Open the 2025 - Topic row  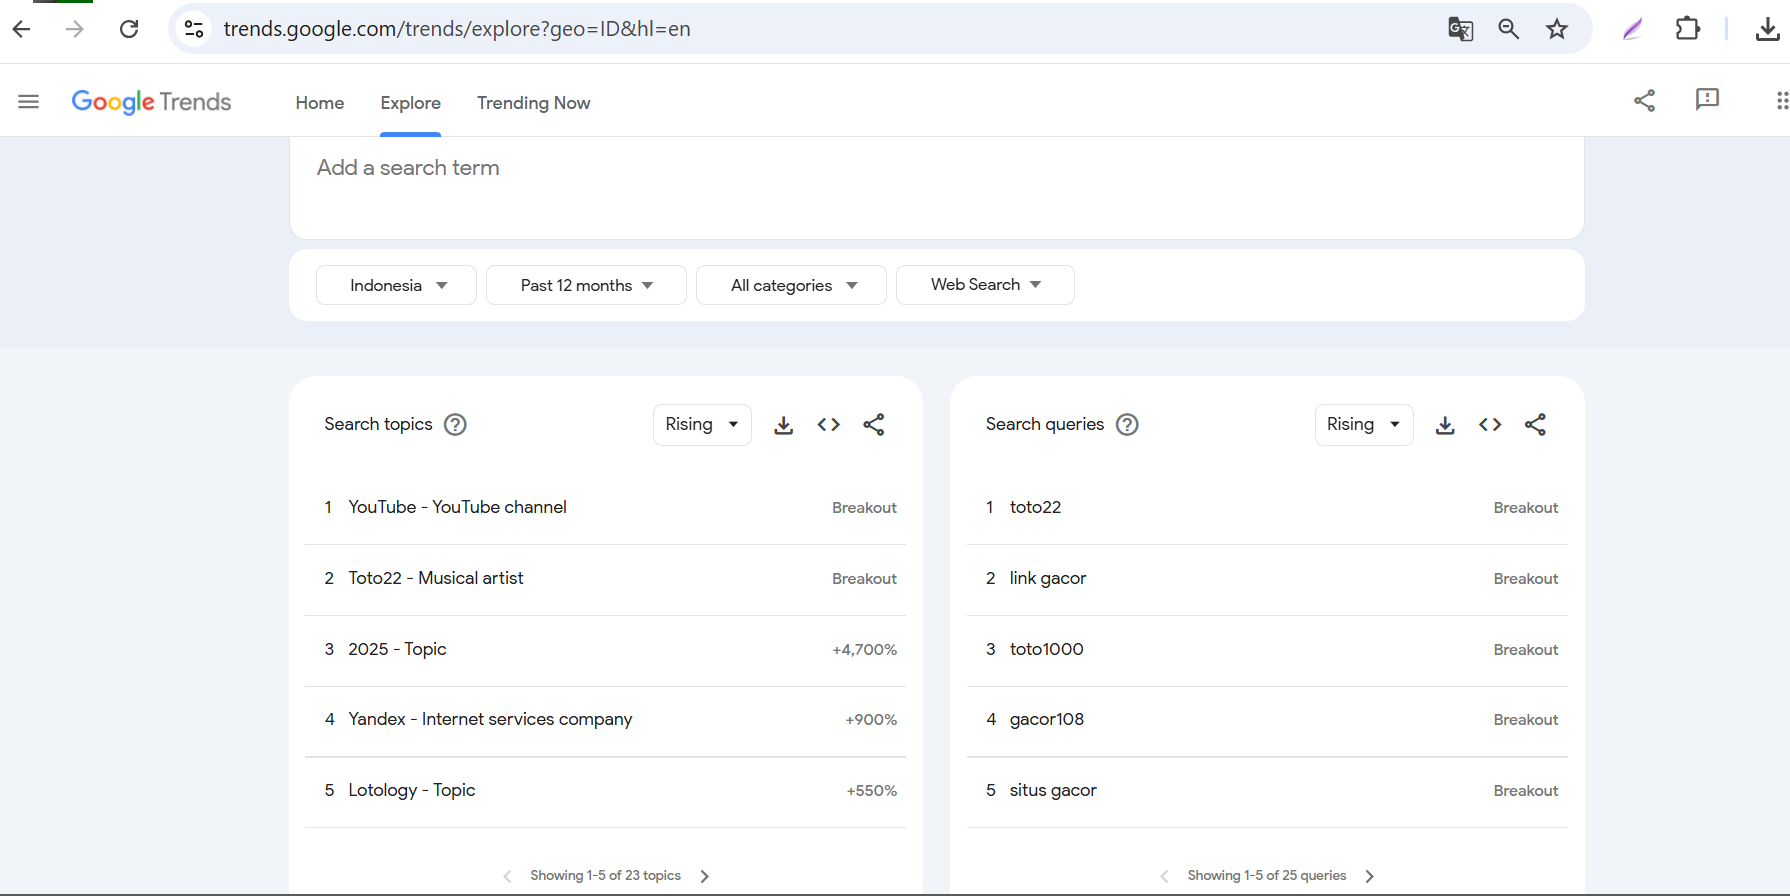click(x=397, y=649)
